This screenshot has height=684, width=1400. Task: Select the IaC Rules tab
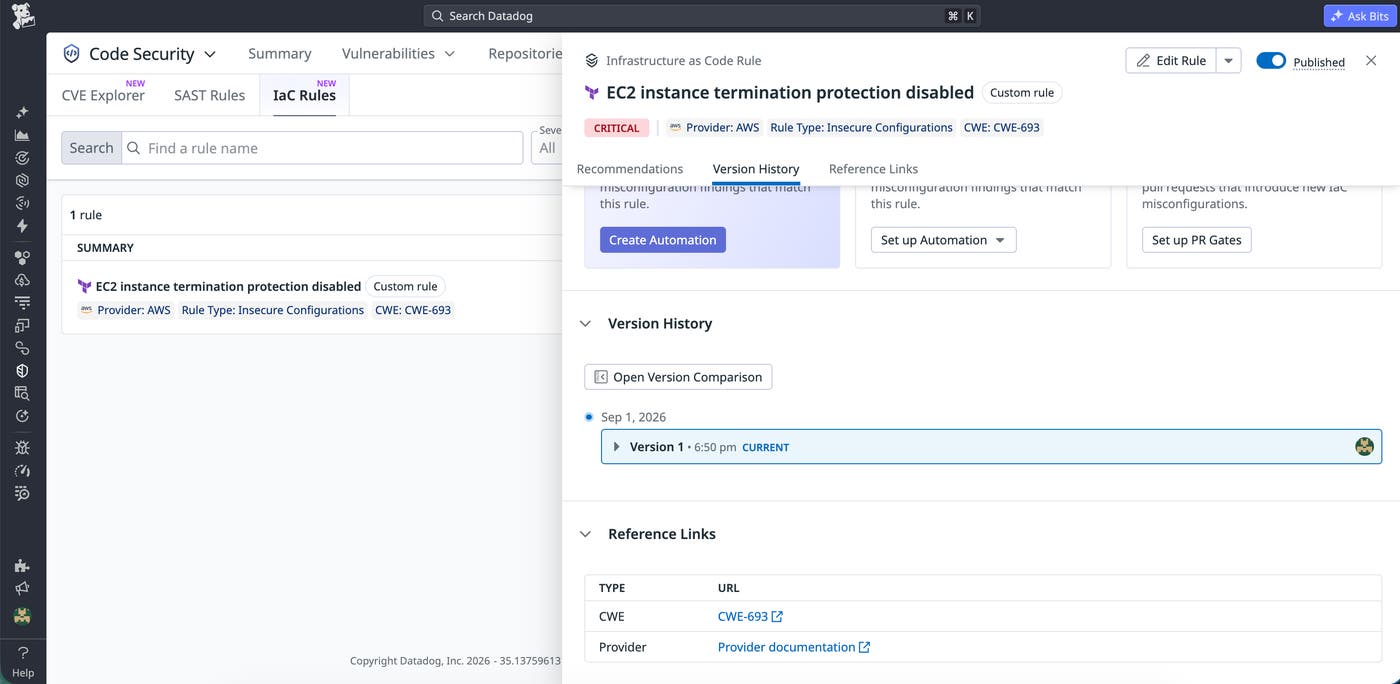pos(304,95)
